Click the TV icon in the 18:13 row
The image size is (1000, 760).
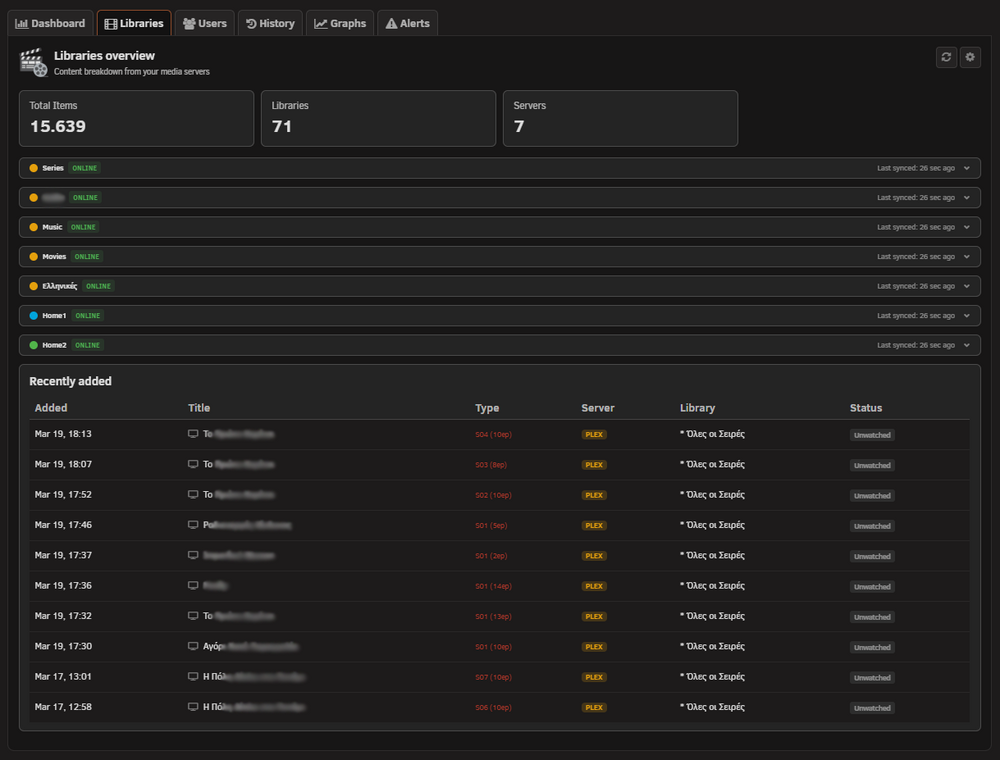tap(193, 434)
